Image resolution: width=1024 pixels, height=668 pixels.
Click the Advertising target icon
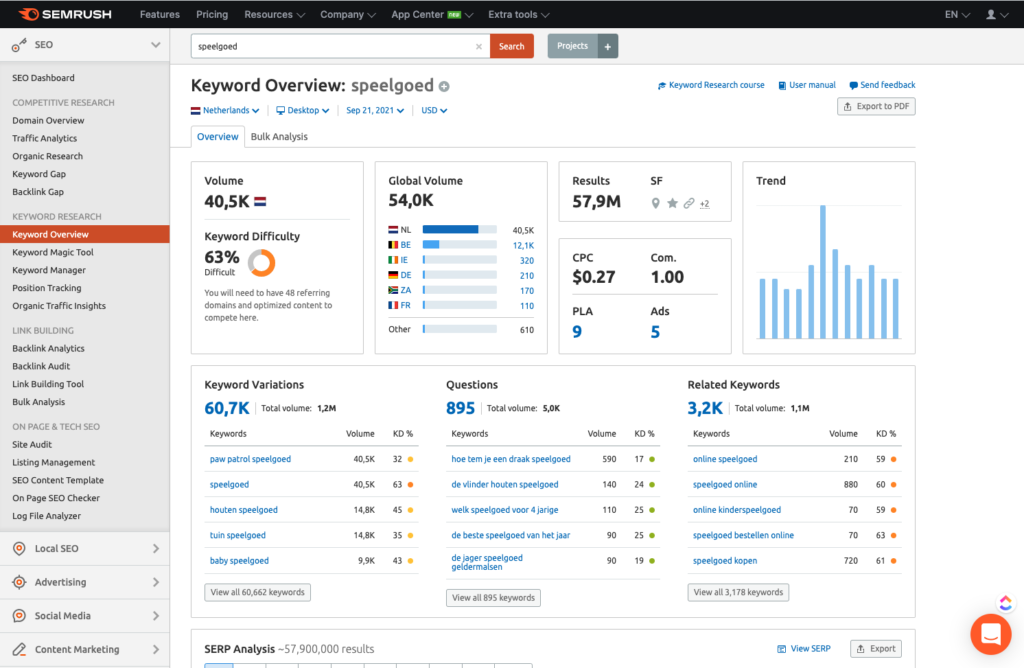point(20,582)
